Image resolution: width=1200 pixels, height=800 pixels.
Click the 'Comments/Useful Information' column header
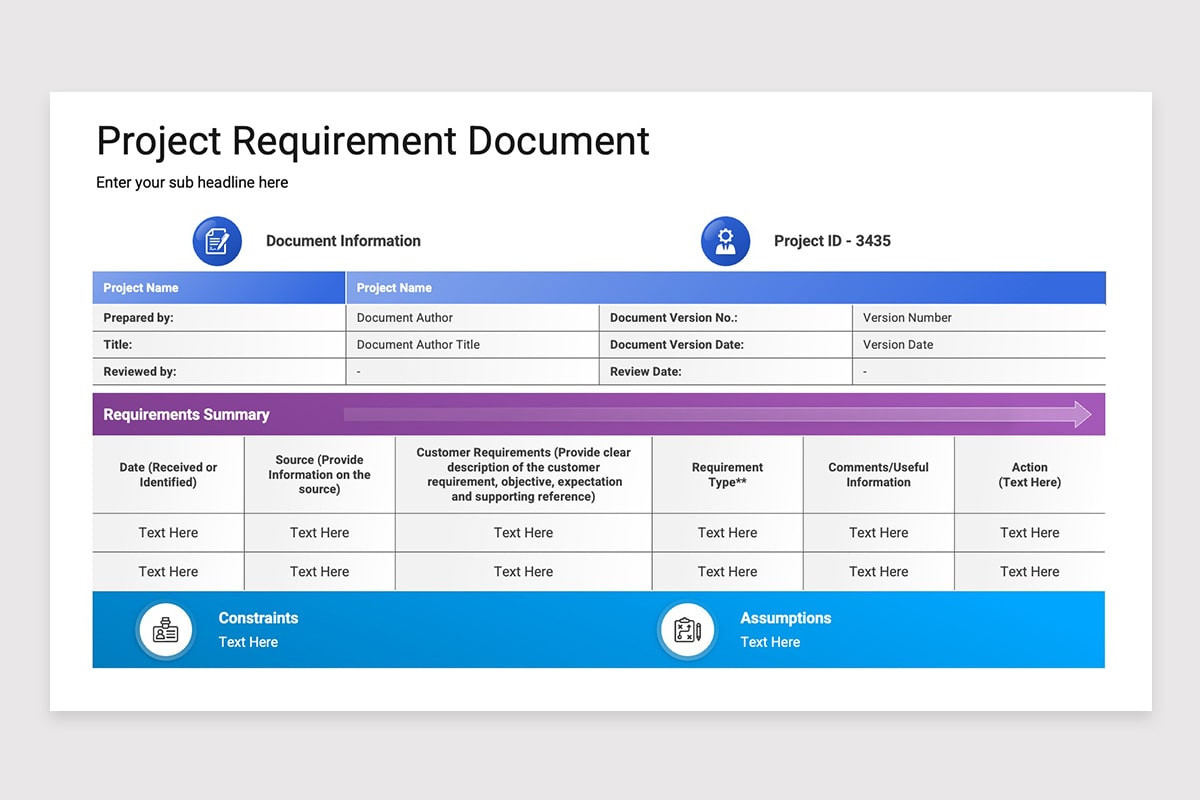(879, 475)
